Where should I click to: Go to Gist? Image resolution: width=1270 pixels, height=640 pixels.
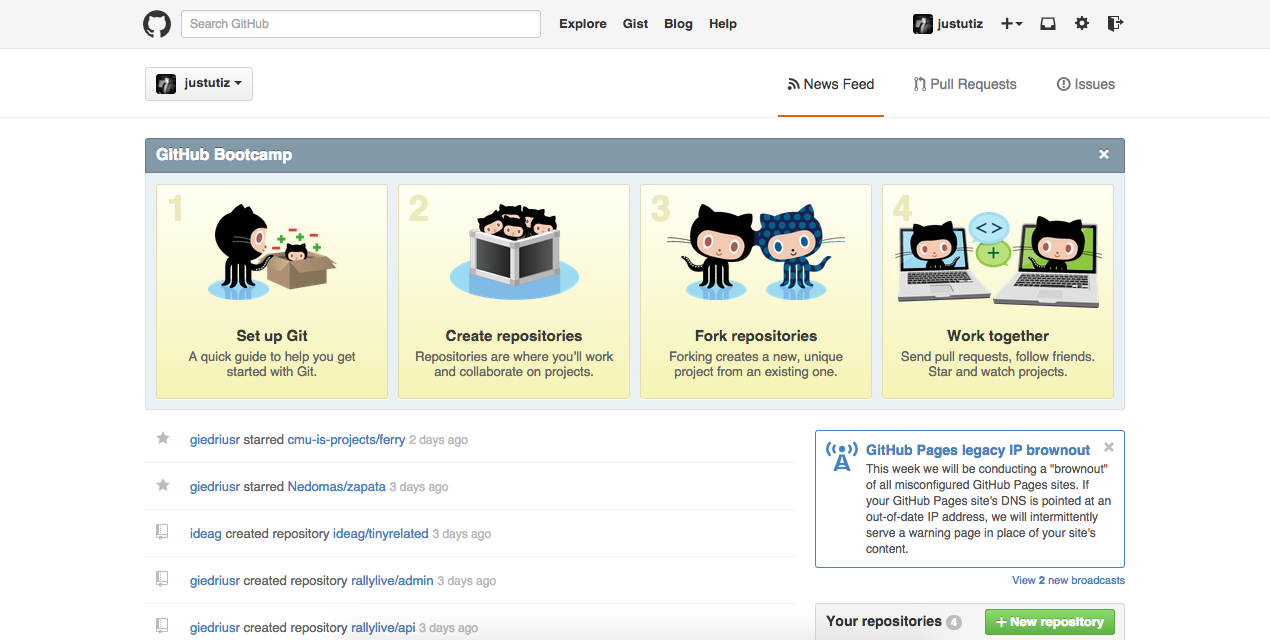click(636, 24)
